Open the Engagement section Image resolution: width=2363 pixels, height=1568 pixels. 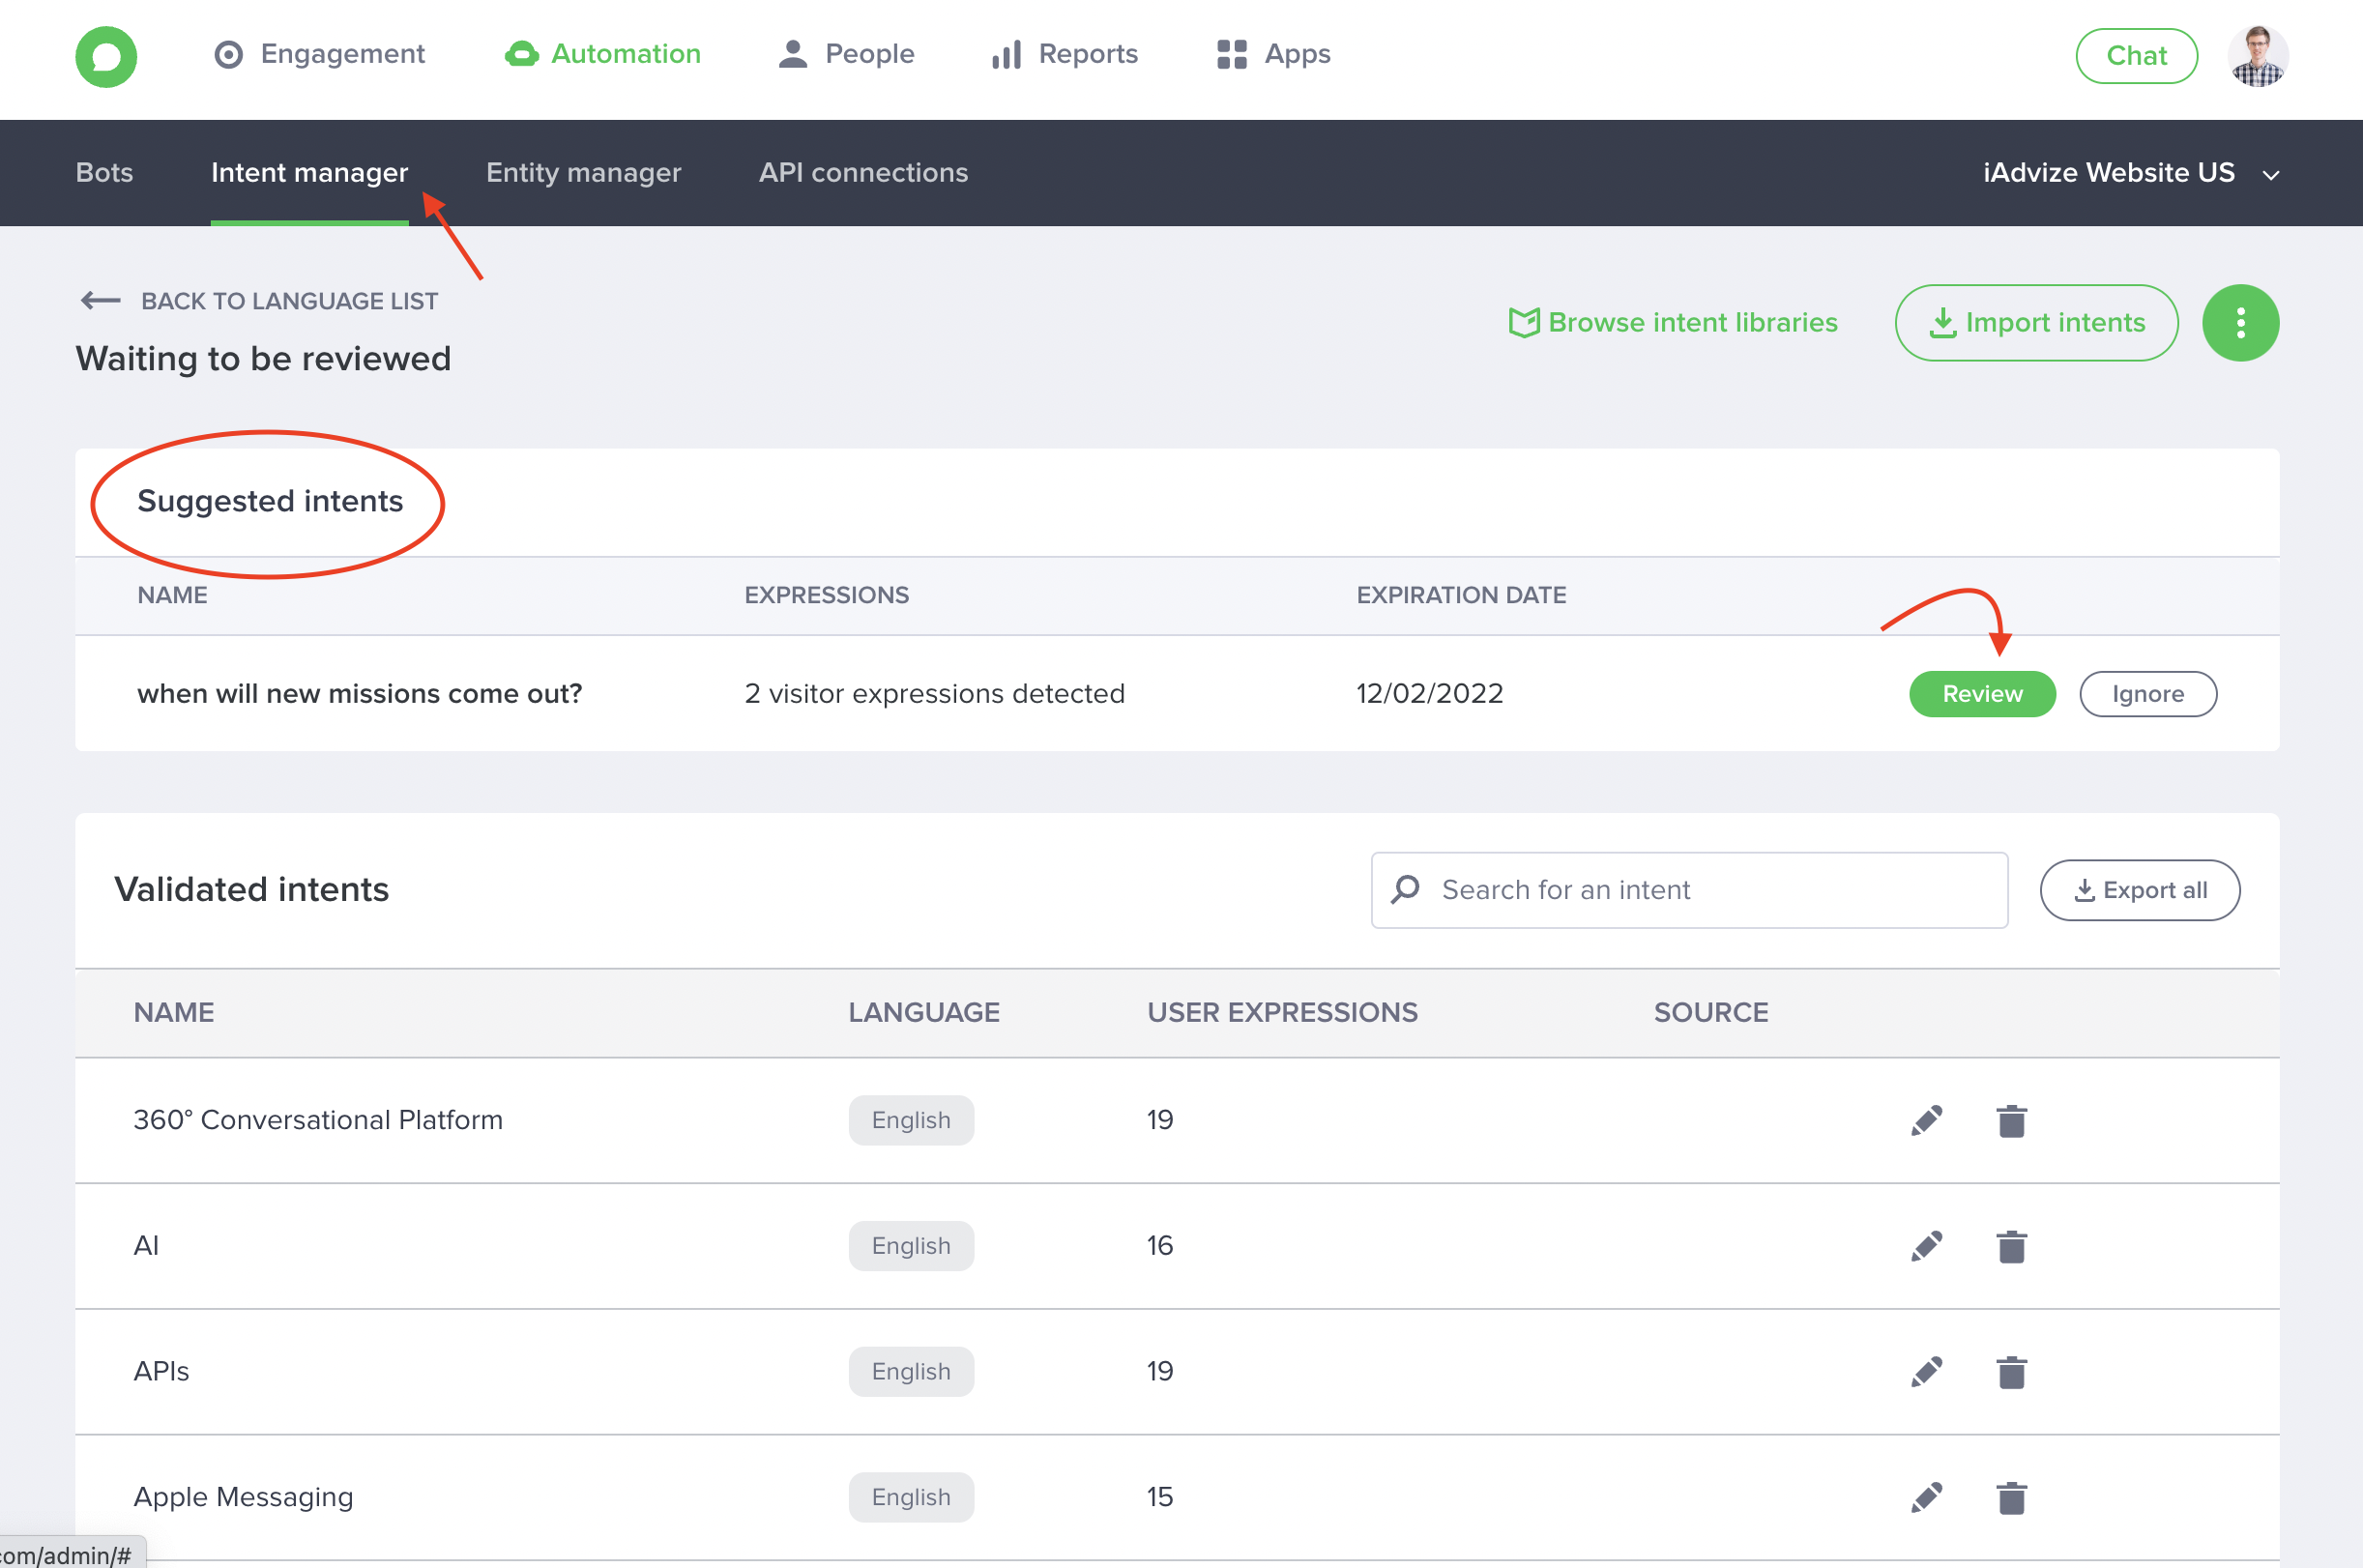coord(319,54)
